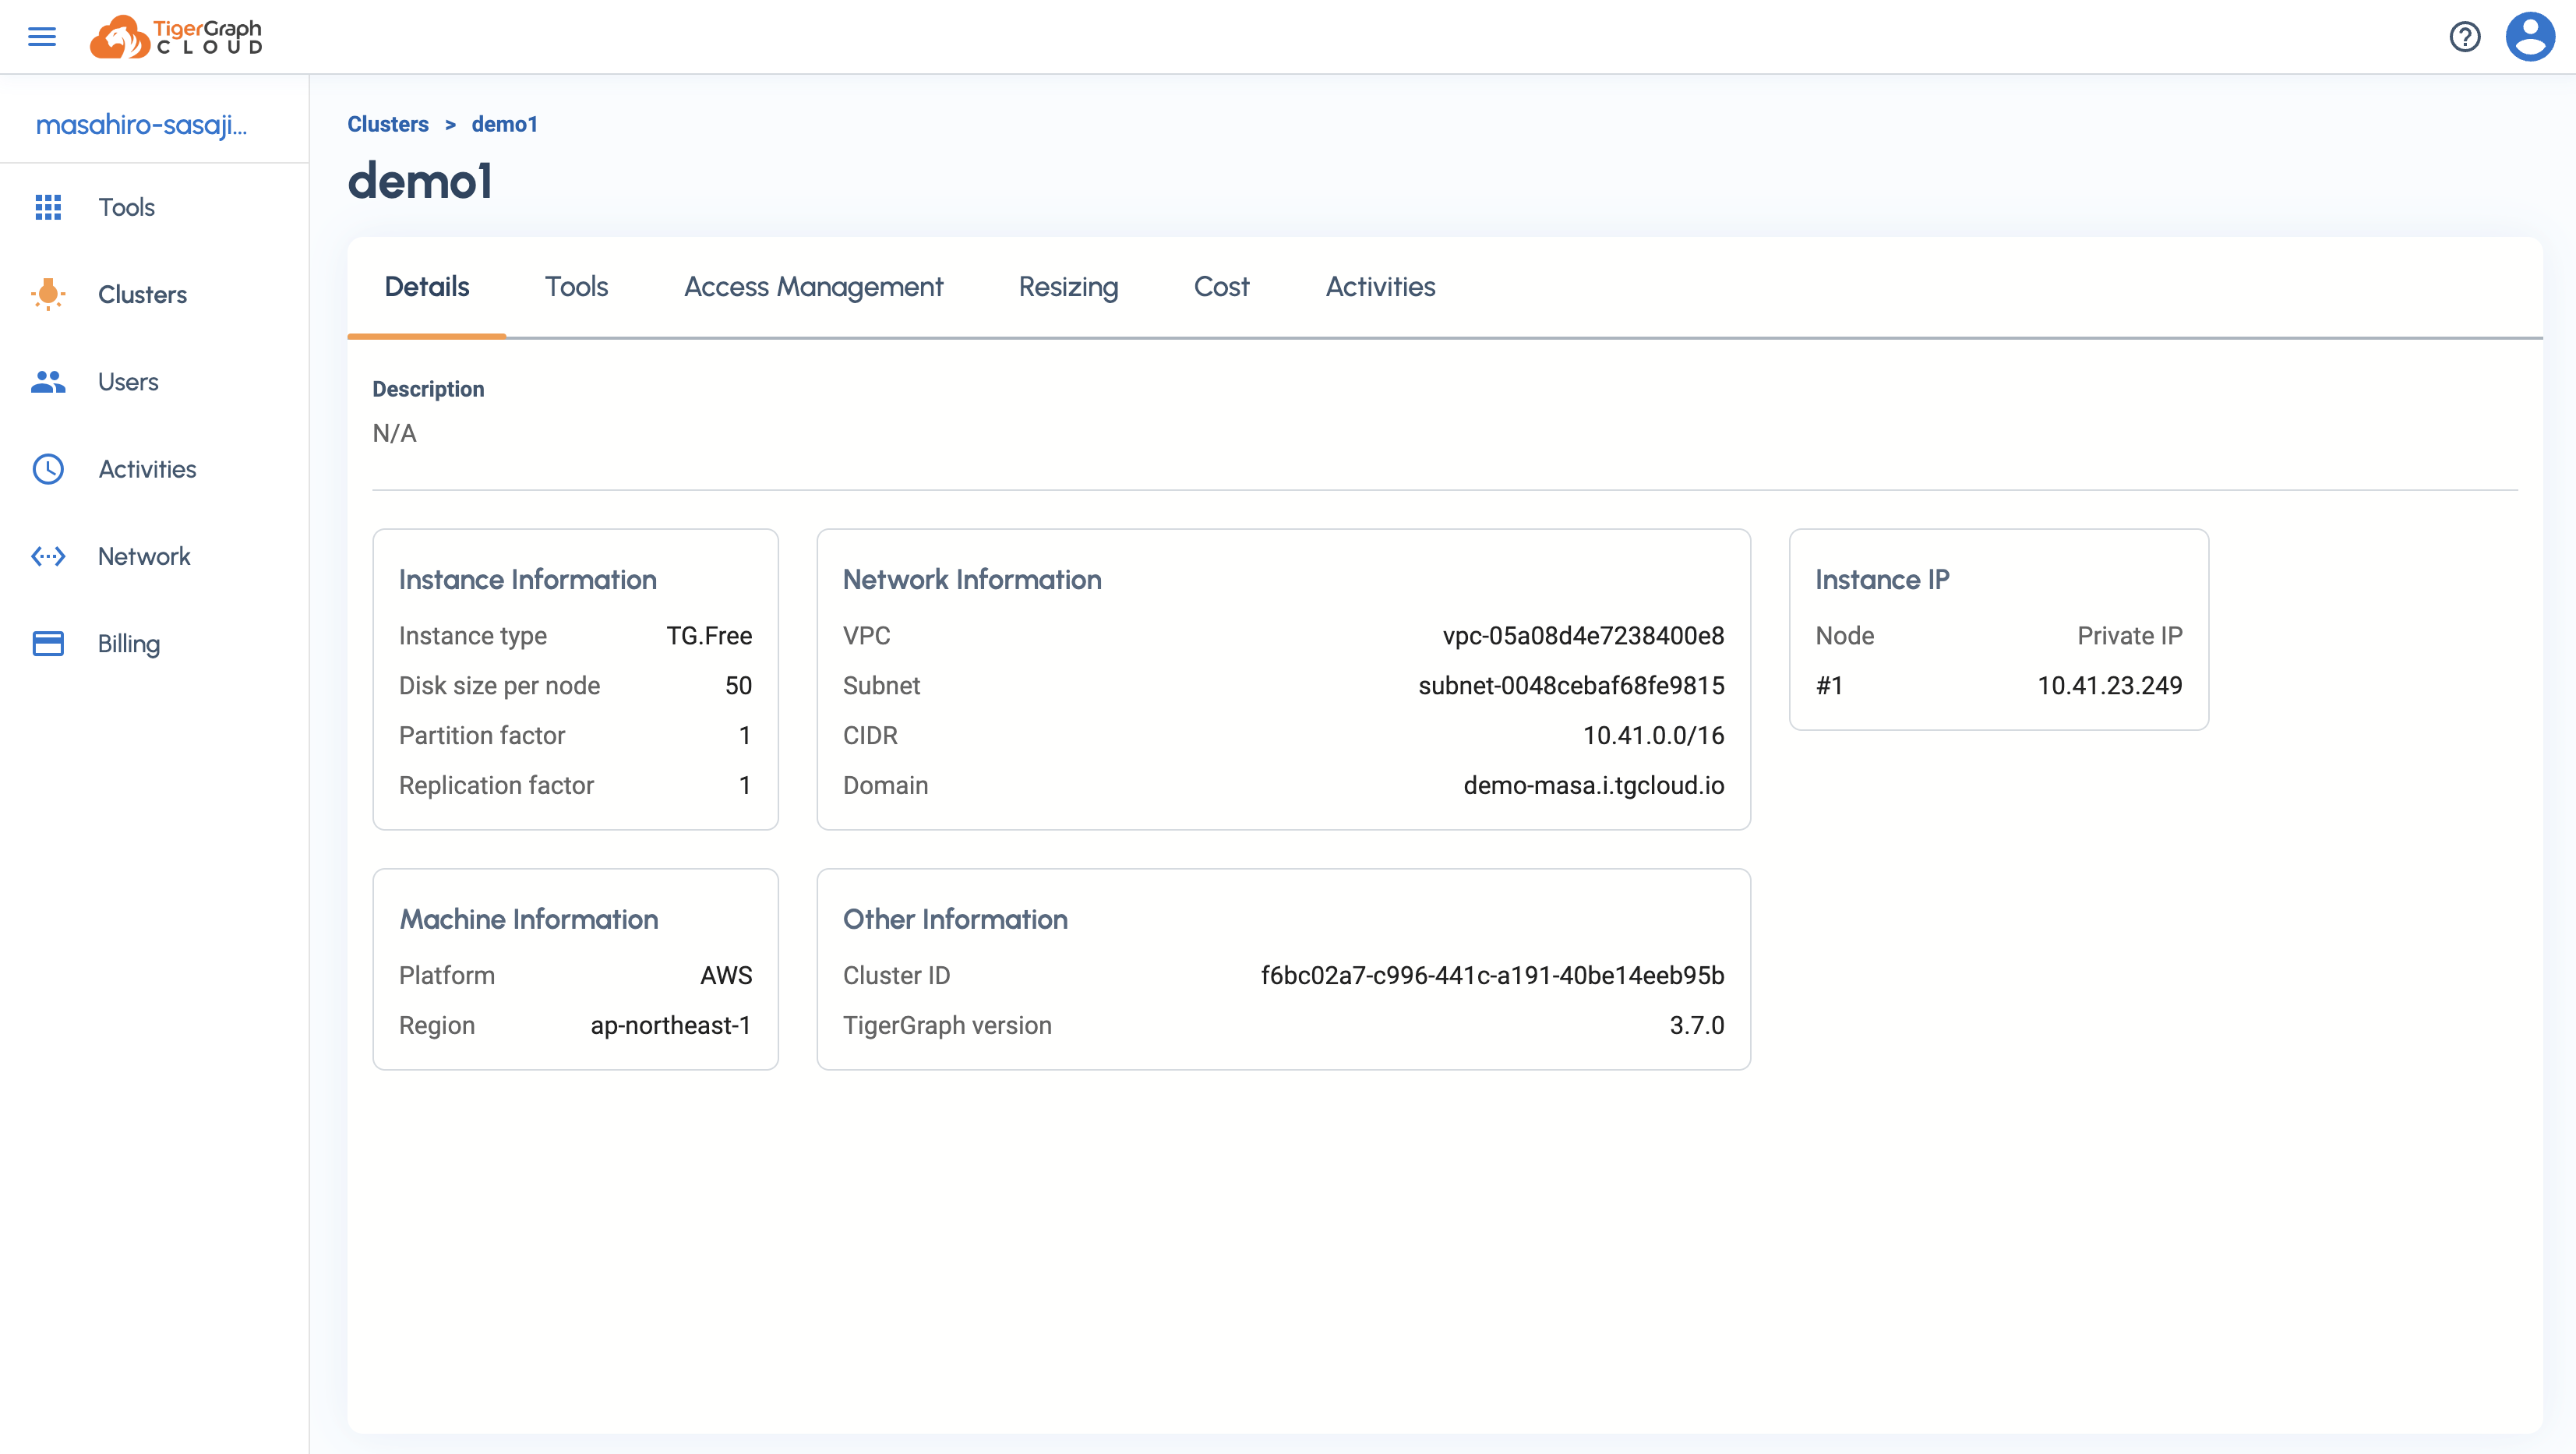Switch to the Access Management tab
The image size is (2576, 1454).
point(813,287)
